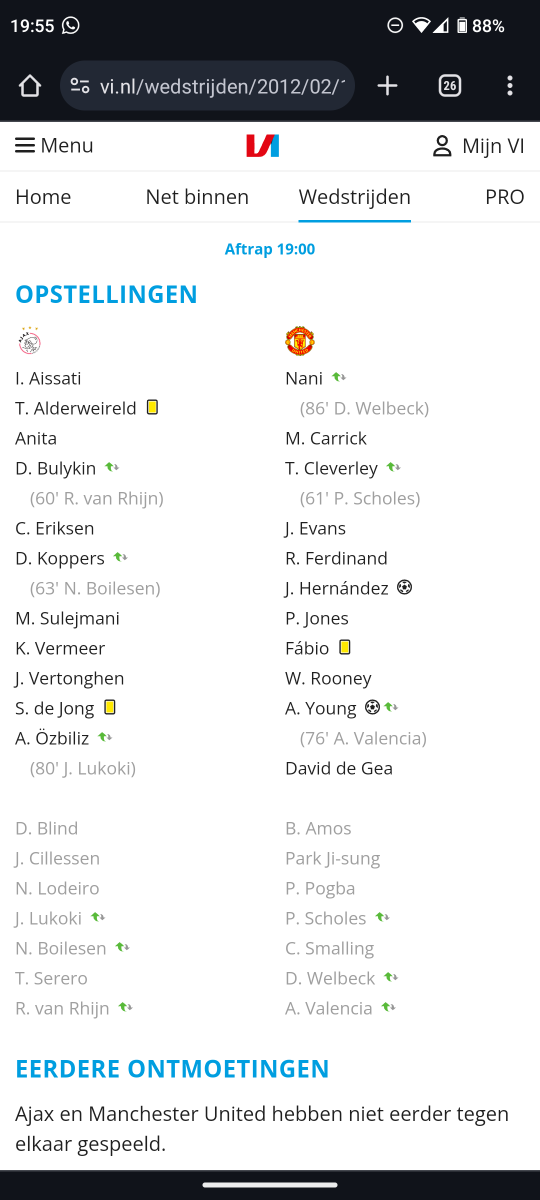
Task: Open the tab switcher showing 26 tabs
Action: [449, 86]
